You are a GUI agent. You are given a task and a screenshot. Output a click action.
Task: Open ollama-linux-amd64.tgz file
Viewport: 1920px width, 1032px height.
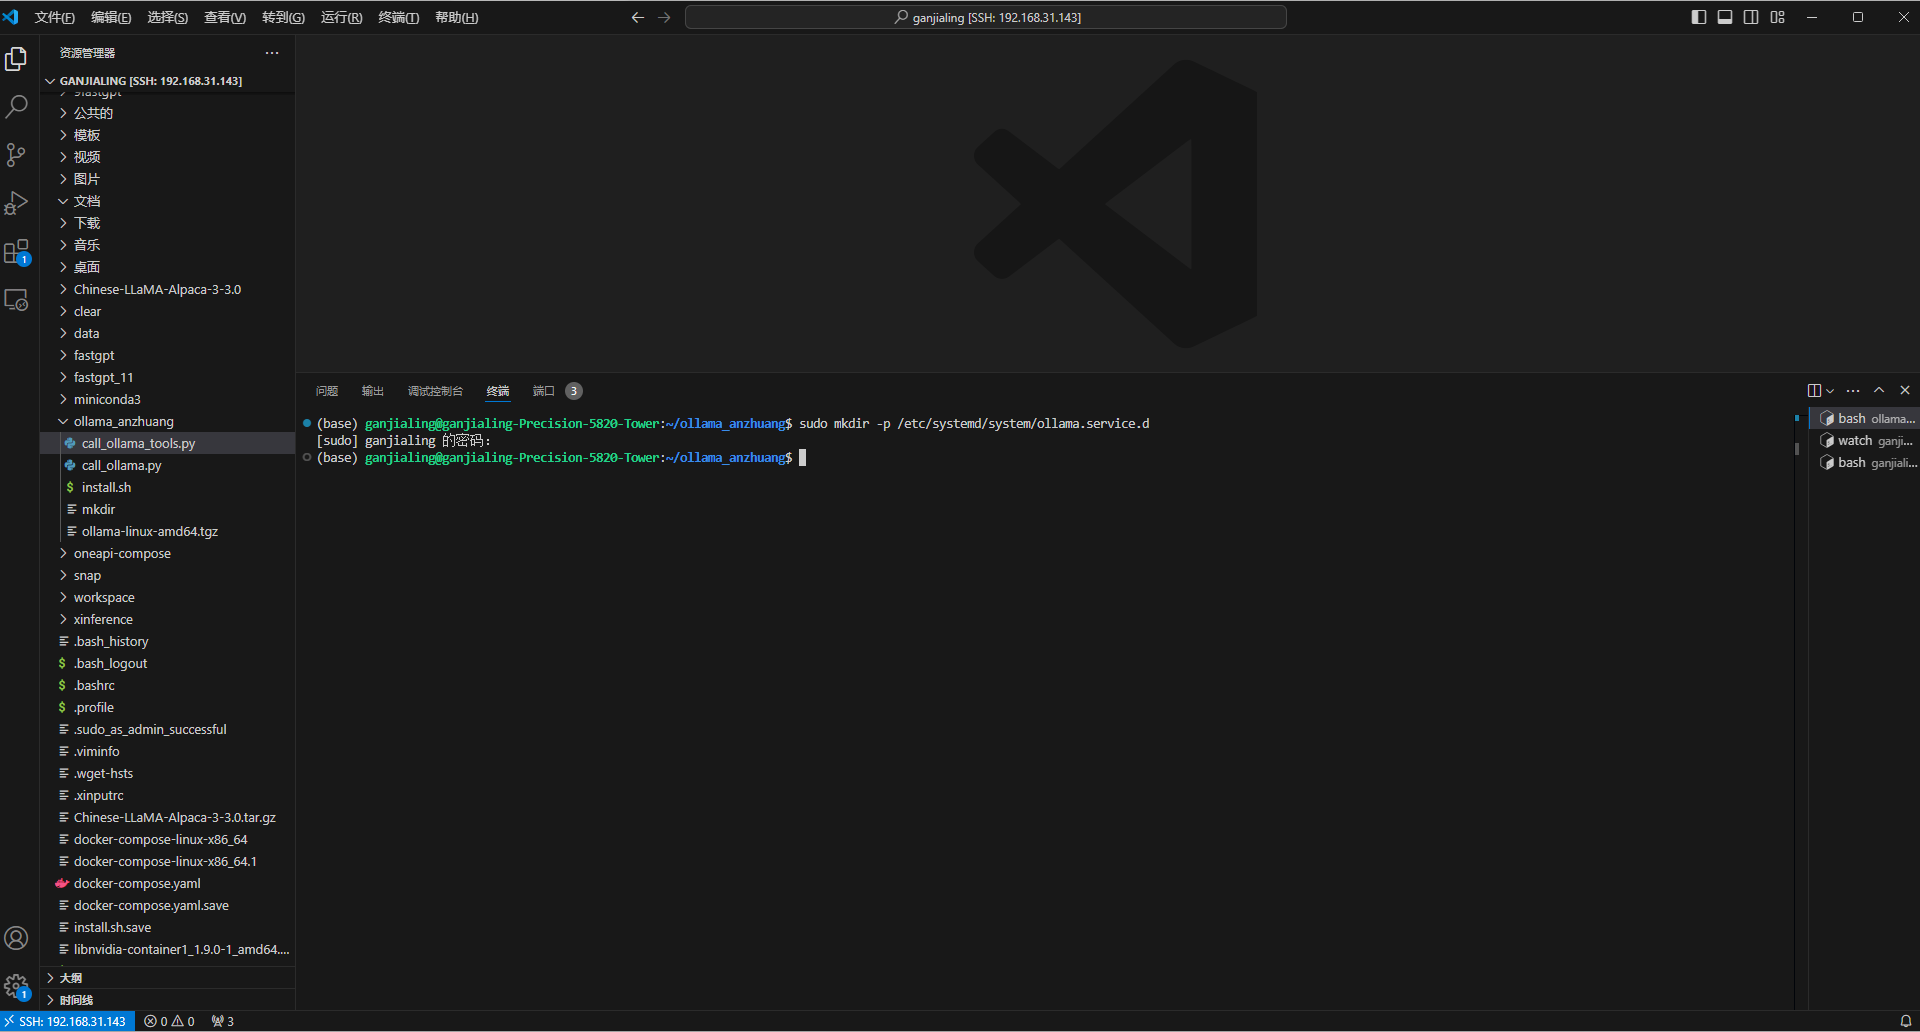[167, 531]
